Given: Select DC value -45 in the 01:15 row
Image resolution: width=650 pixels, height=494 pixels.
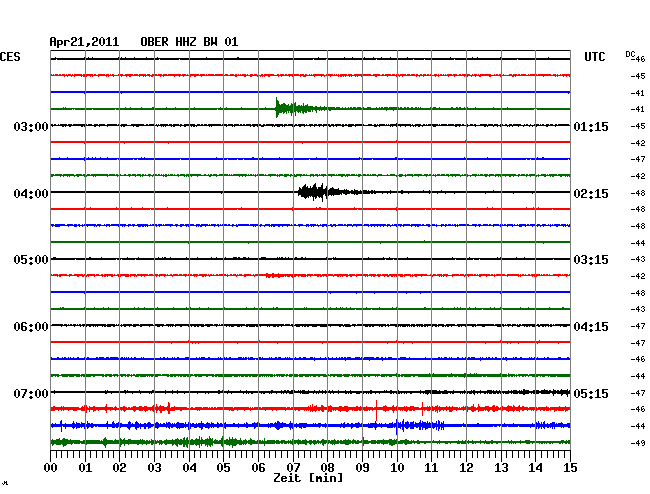Looking at the screenshot, I should click(638, 126).
